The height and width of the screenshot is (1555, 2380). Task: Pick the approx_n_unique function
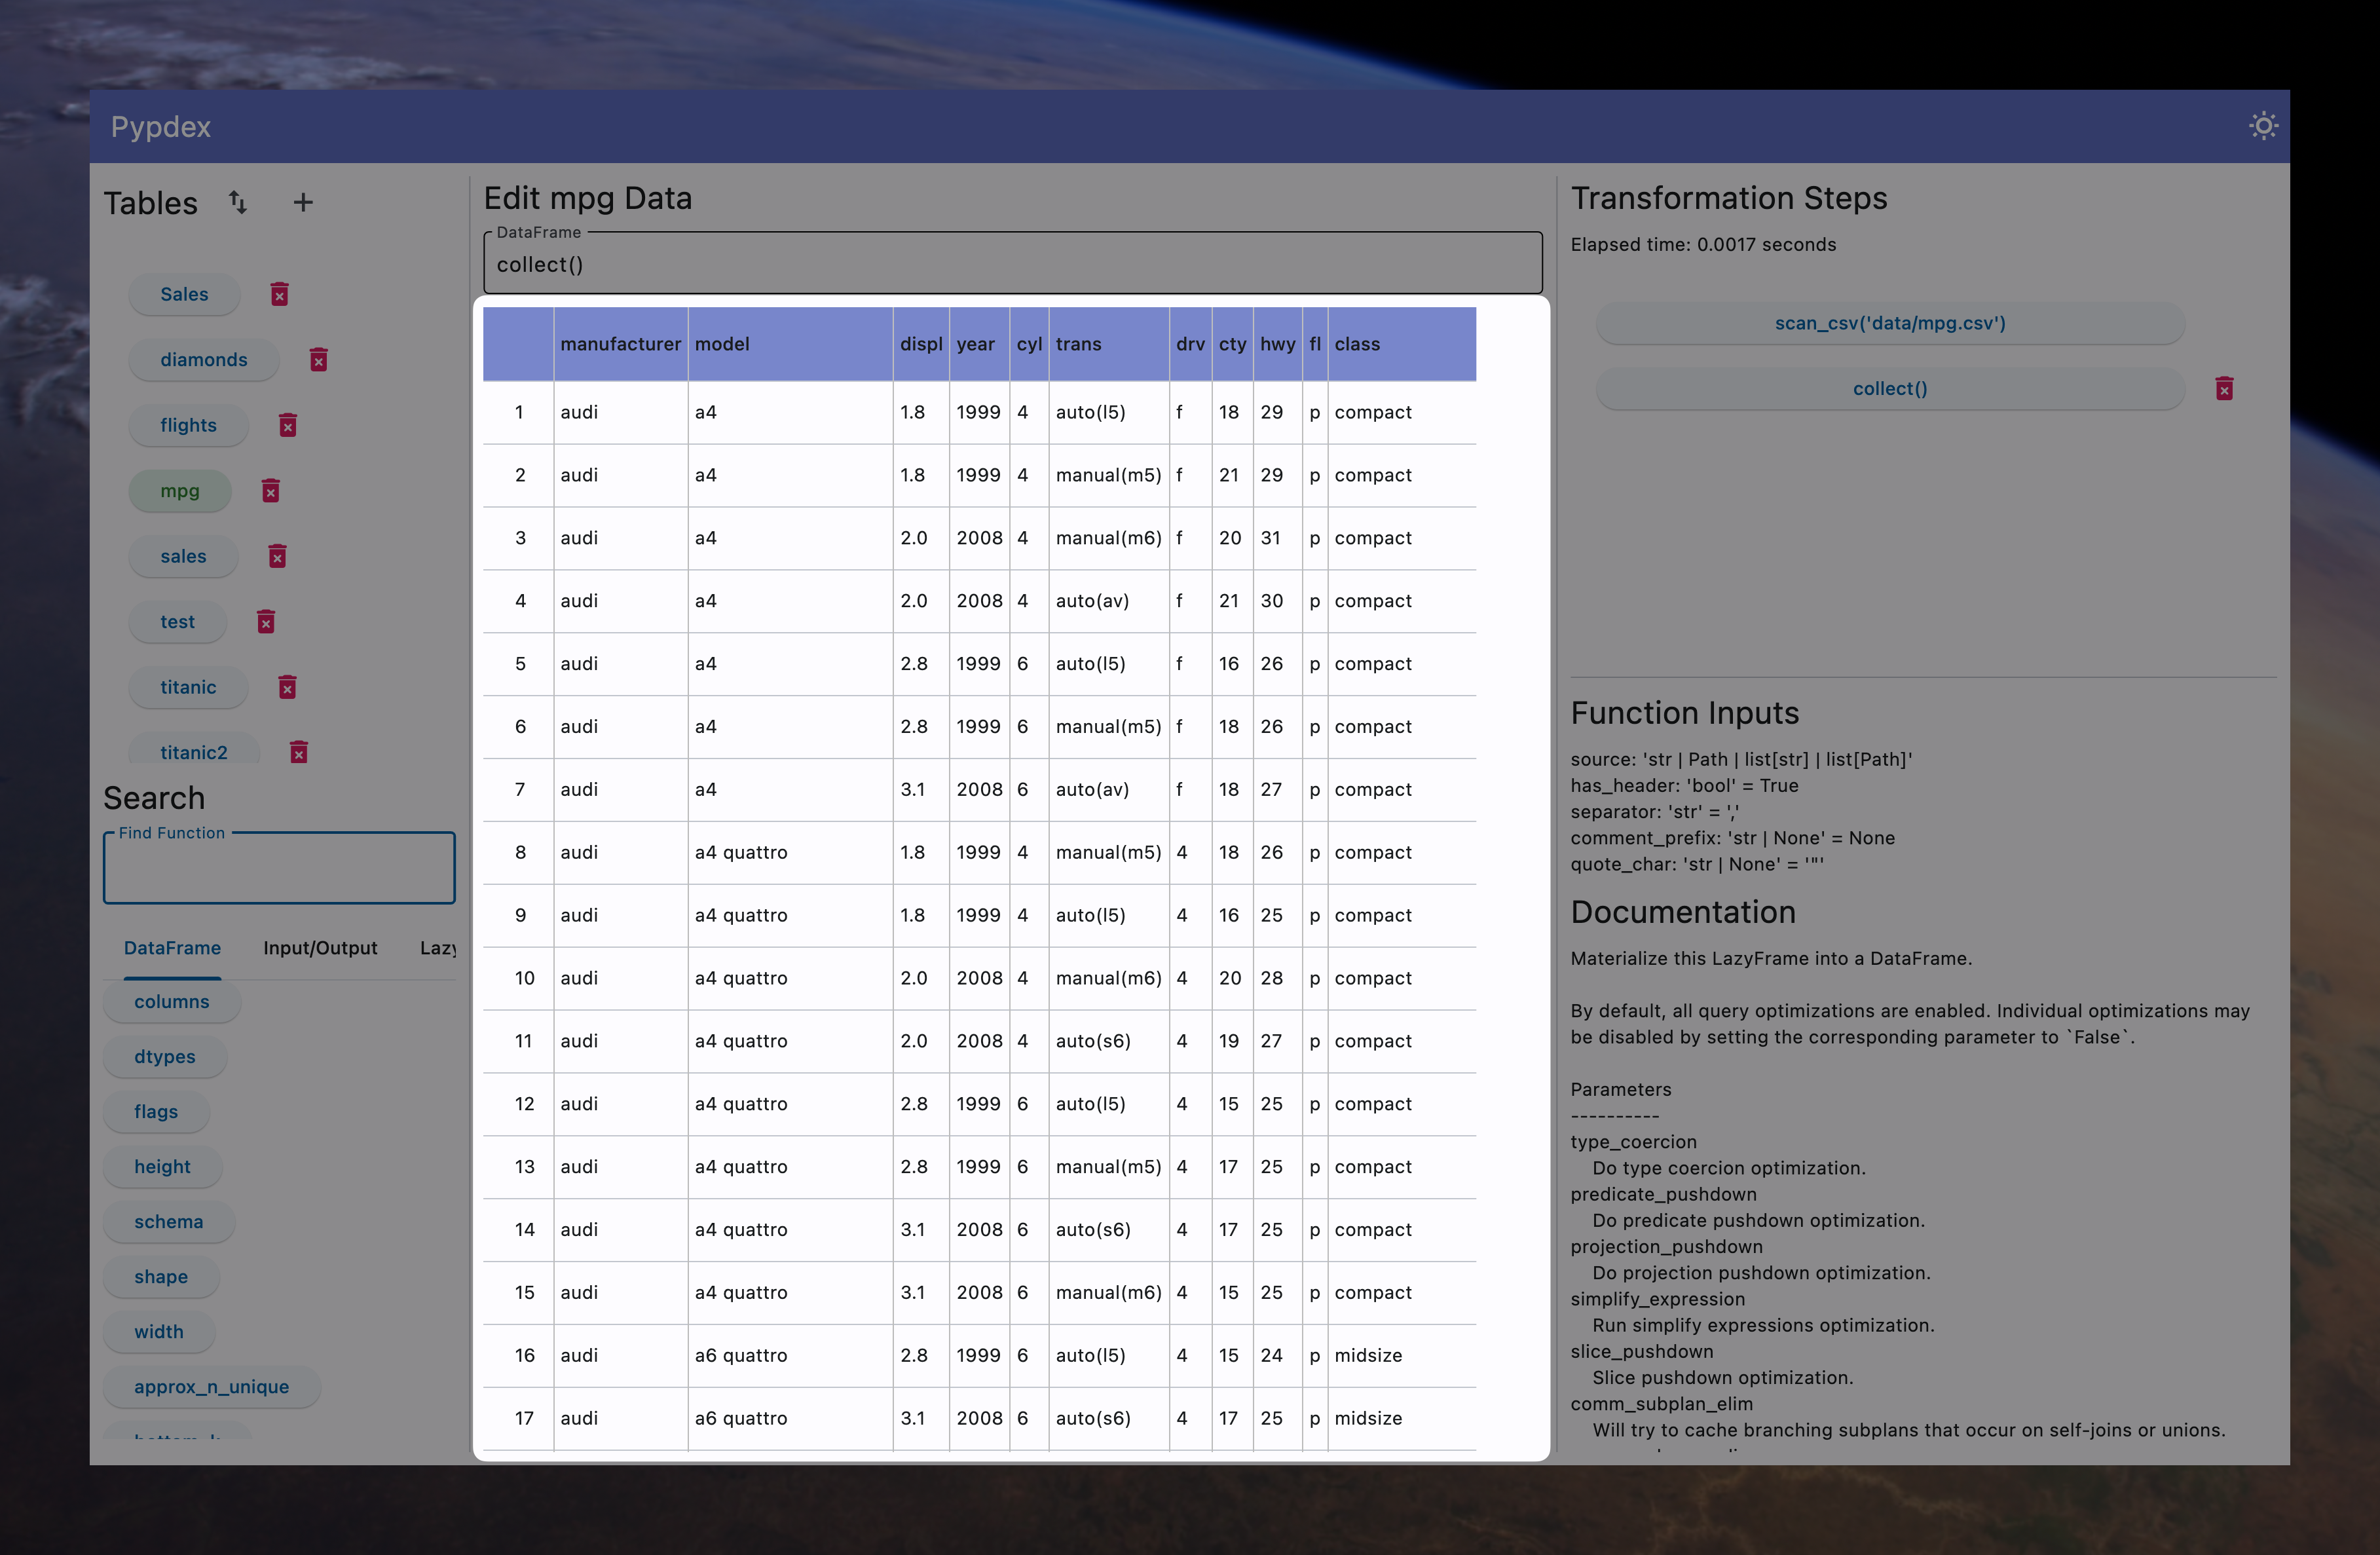click(211, 1387)
